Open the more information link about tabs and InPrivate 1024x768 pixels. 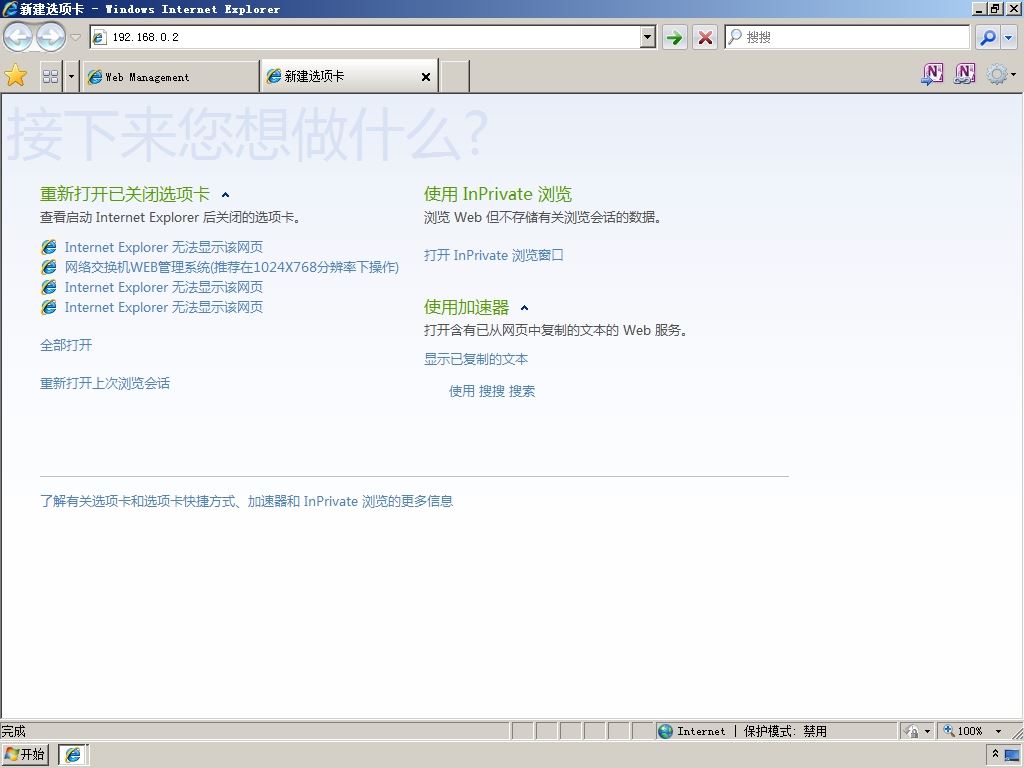(246, 501)
